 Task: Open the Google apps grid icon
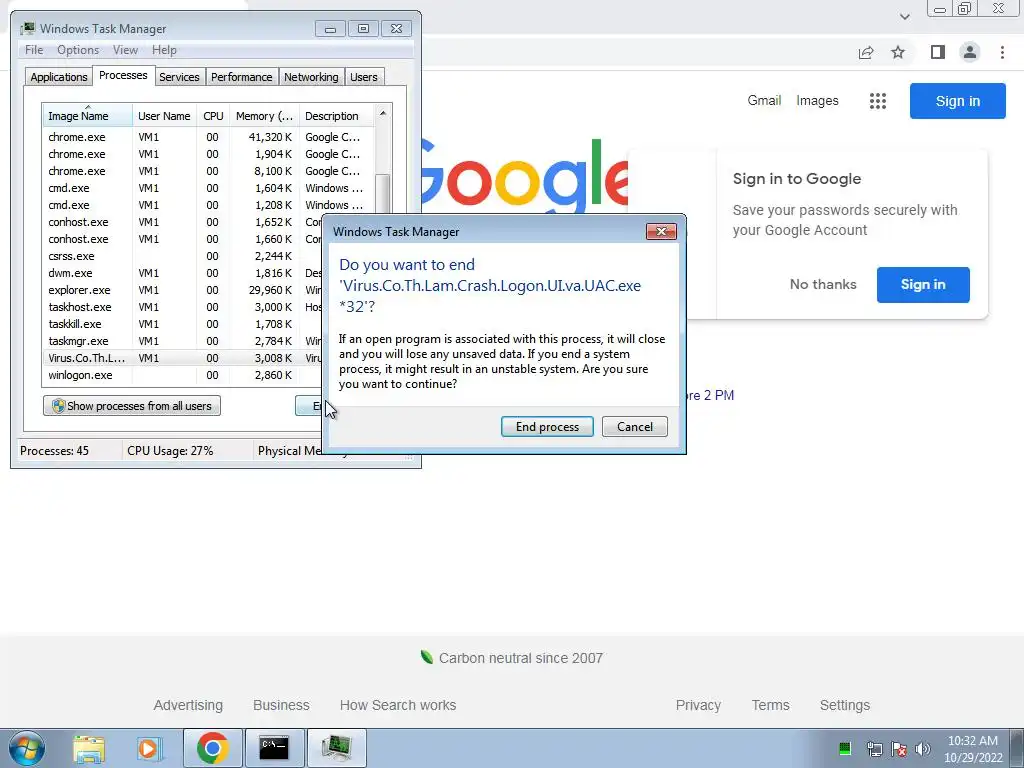point(878,101)
